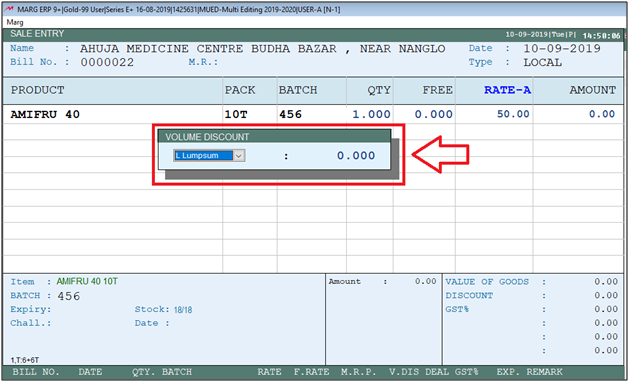Open the Lumpsum discount type dropdown
This screenshot has height=382, width=630.
click(x=239, y=155)
